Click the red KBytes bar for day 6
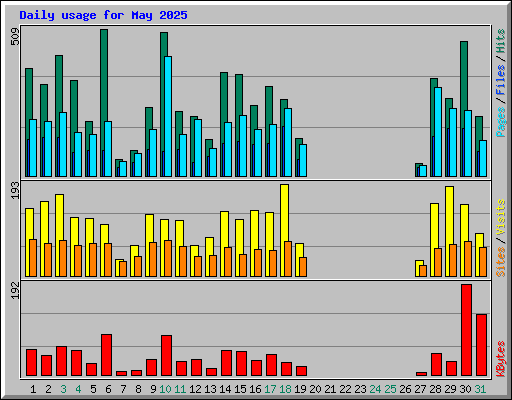 pyautogui.click(x=106, y=355)
